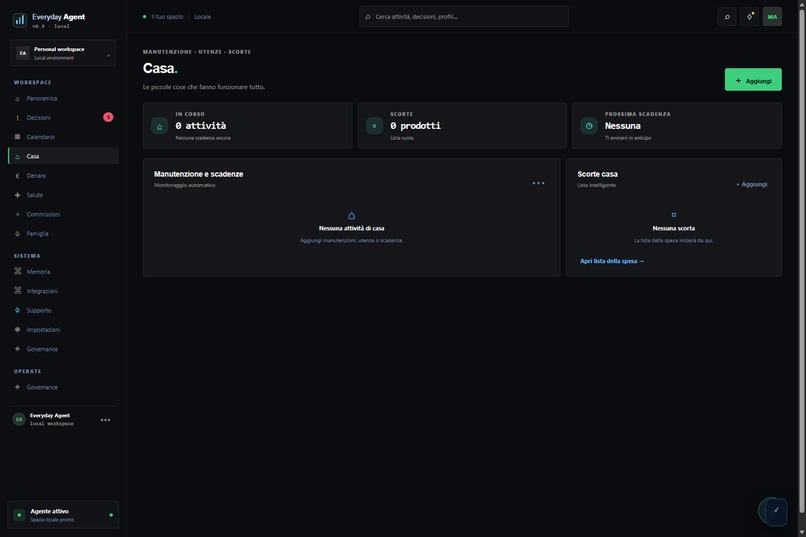Click the Panoramica home icon
806x537 pixels.
17,98
